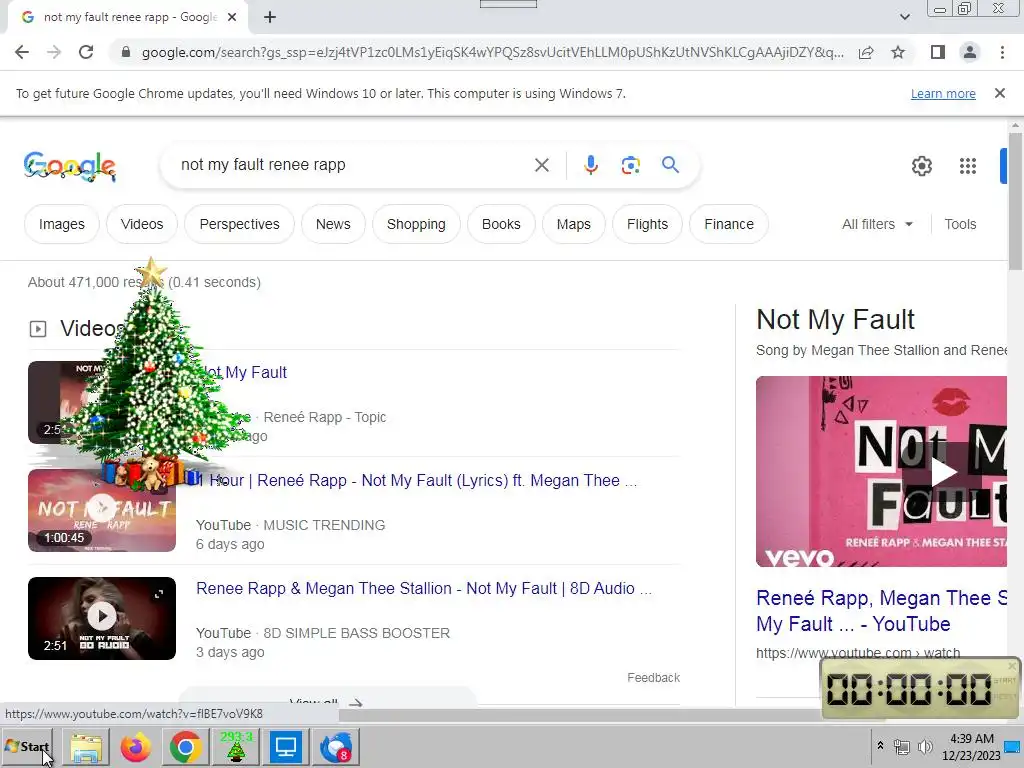Screen dimensions: 1024x768
Task: Open Thunderbird from the taskbar
Action: point(336,747)
